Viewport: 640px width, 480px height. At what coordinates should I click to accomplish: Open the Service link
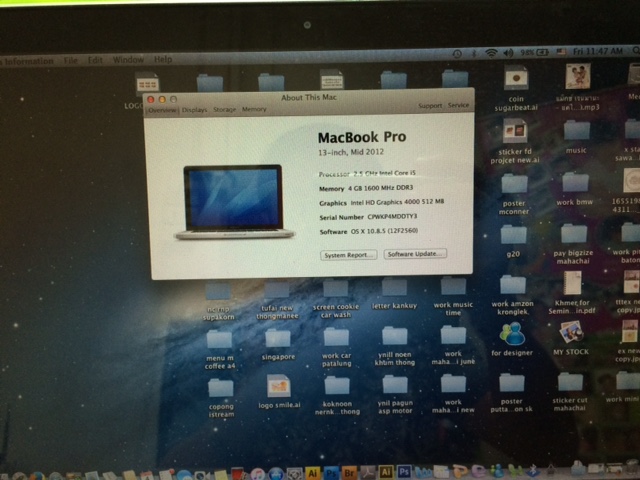(458, 105)
